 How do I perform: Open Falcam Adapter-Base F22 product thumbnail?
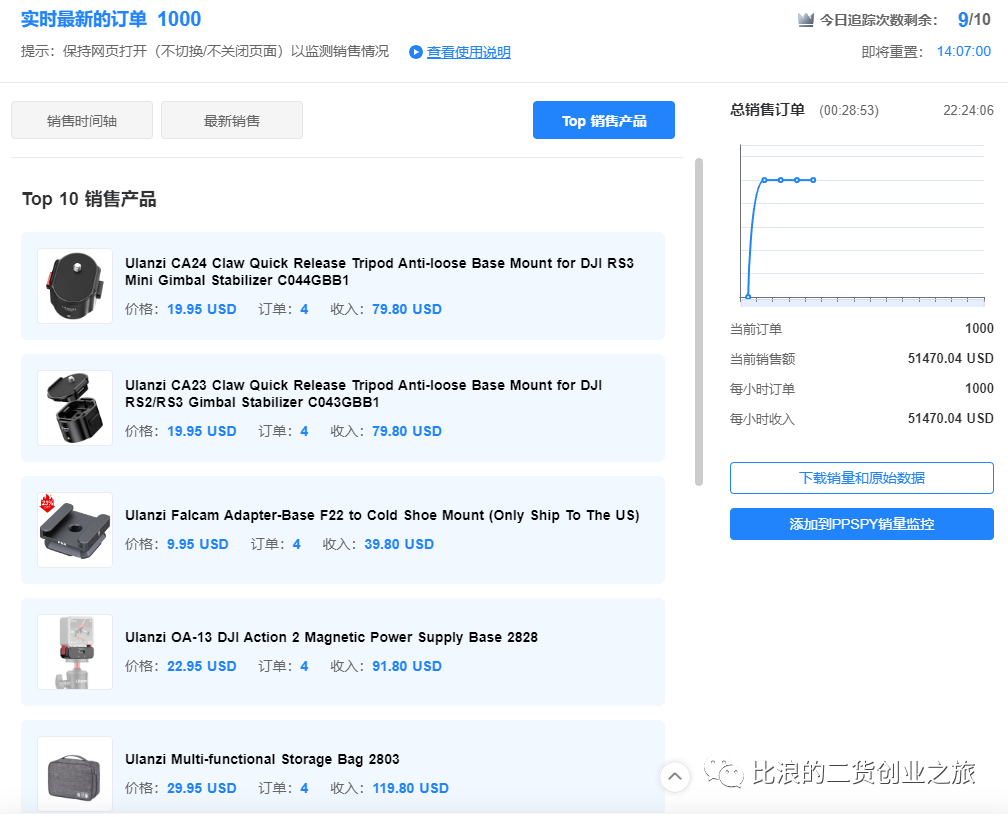tap(75, 530)
